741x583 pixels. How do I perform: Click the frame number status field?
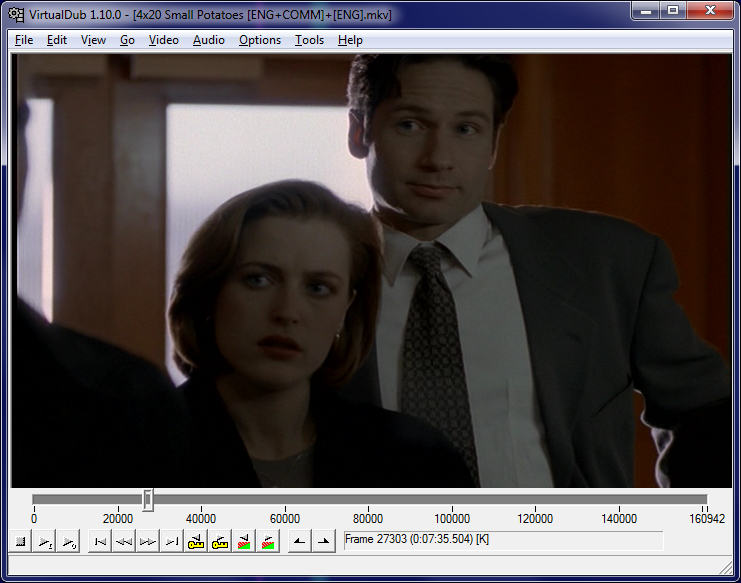click(x=503, y=540)
